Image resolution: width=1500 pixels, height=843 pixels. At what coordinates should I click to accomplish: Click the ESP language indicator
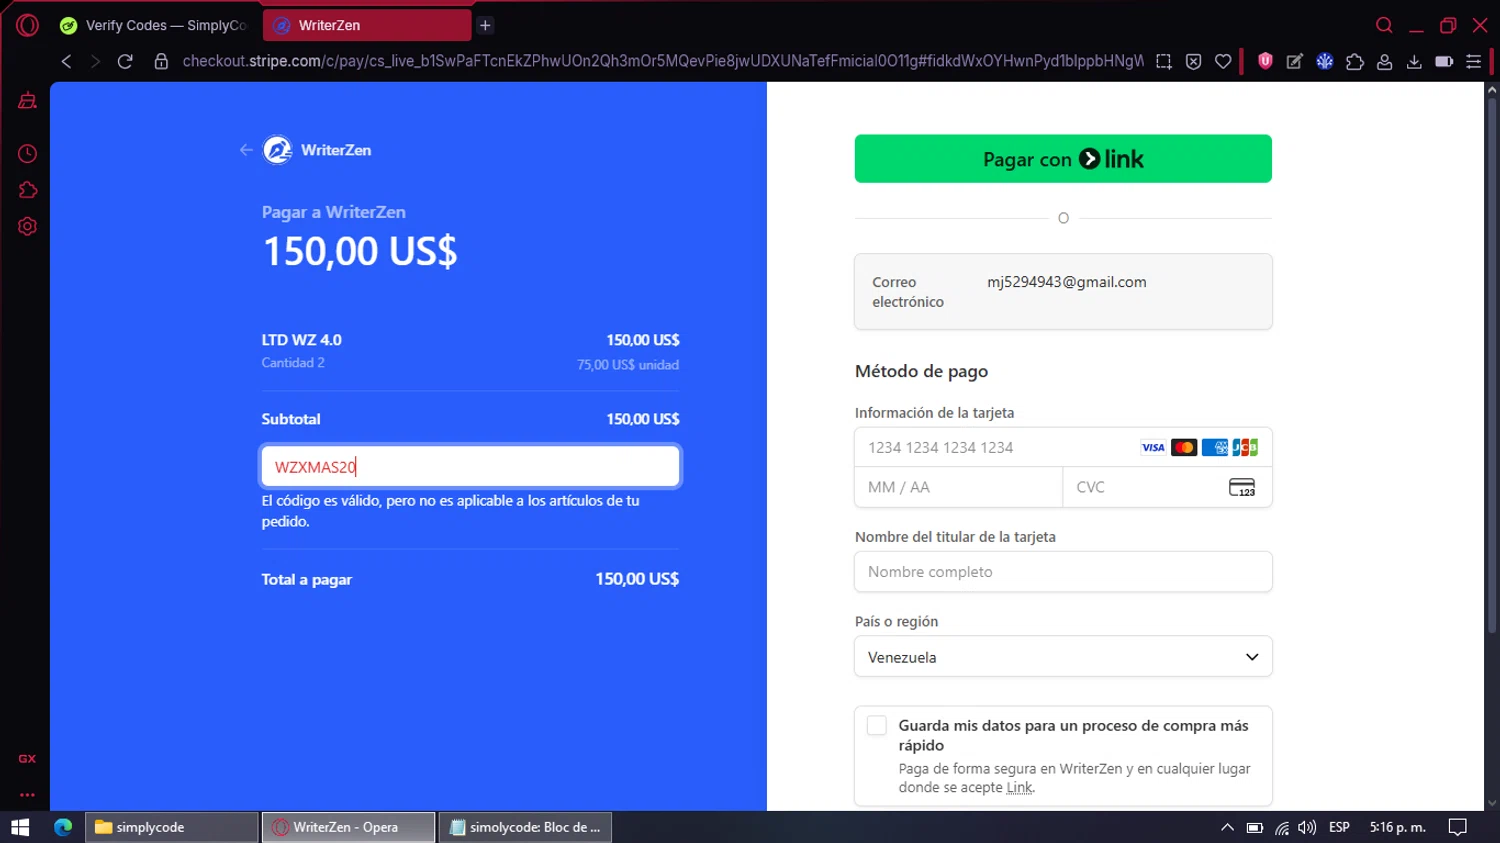point(1339,827)
